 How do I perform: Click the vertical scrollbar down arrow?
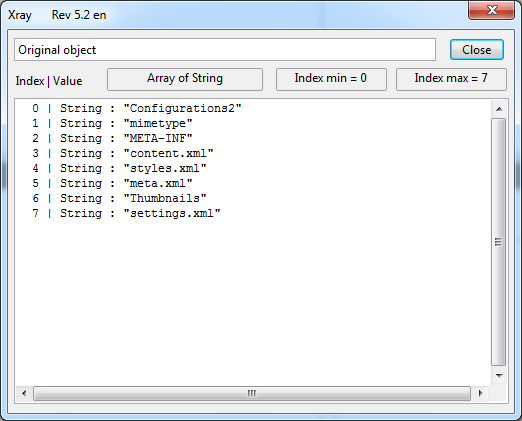click(499, 376)
